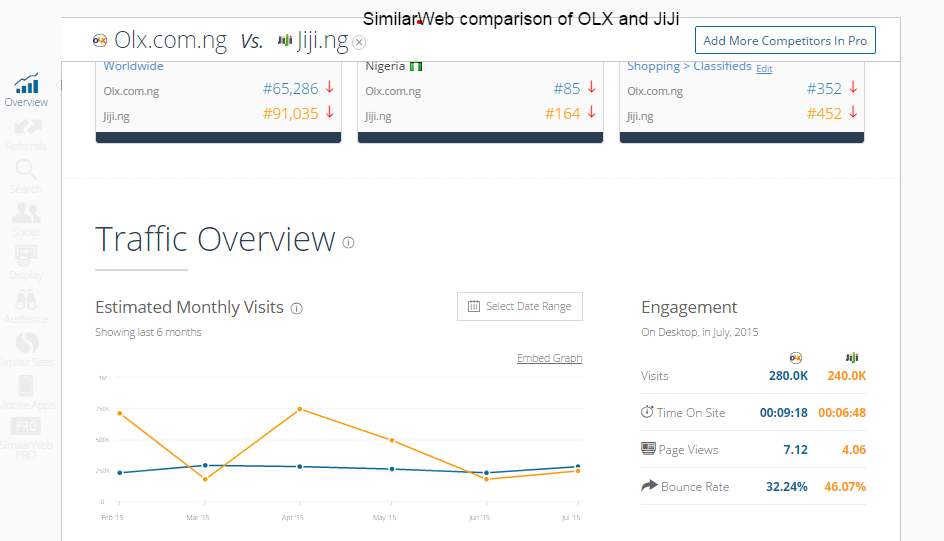Click the Olx logo in the Engagement header

pyautogui.click(x=796, y=358)
